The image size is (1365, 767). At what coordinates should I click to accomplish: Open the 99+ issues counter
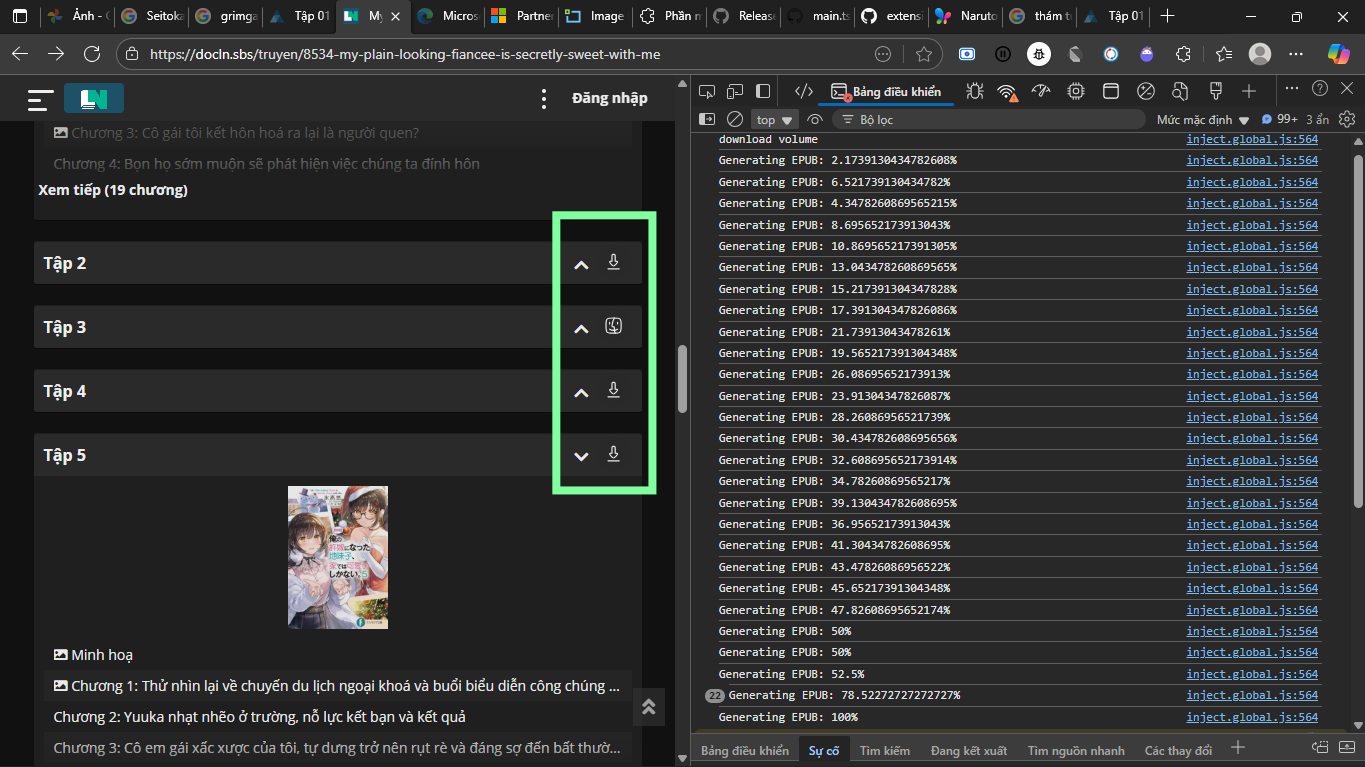click(x=1280, y=119)
